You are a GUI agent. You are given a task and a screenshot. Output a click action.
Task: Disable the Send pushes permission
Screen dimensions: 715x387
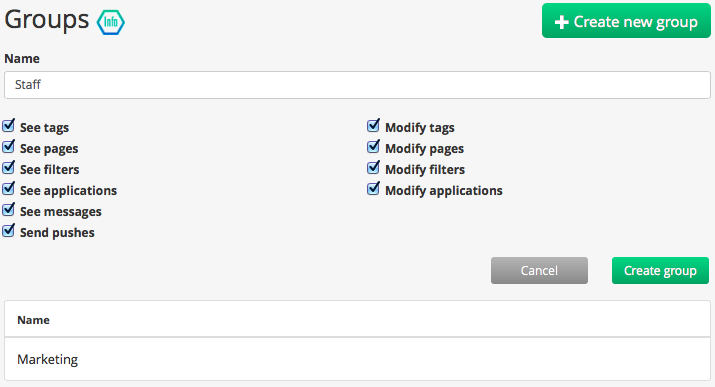(9, 231)
